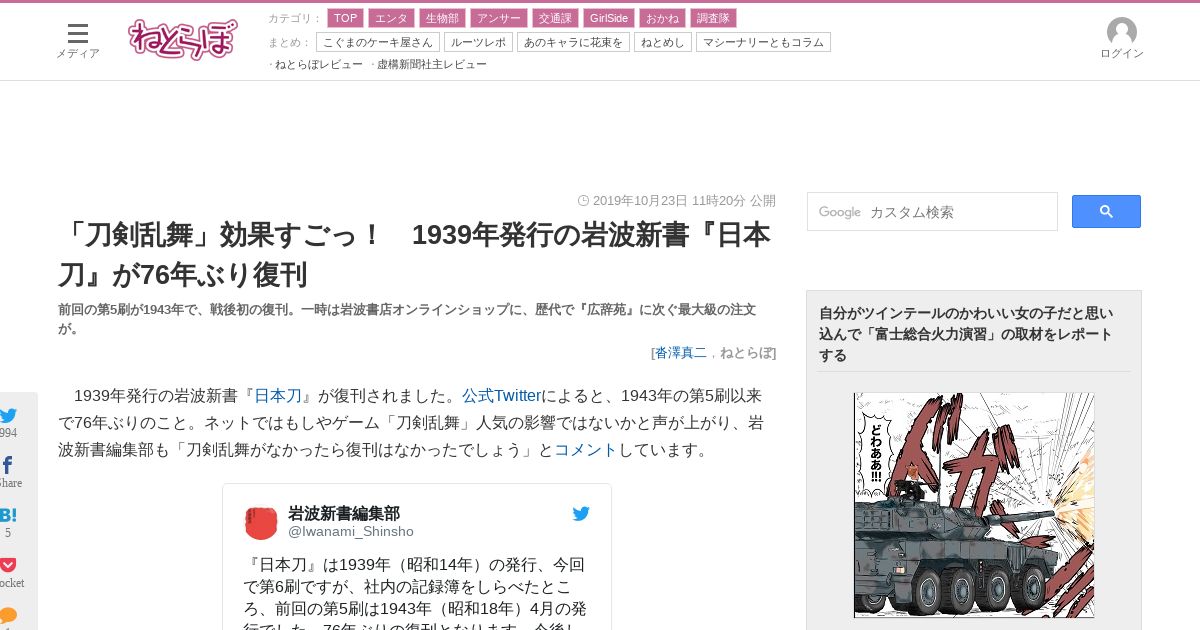Click the article headline 刀剣乱舞 効果すごっ

(x=415, y=254)
